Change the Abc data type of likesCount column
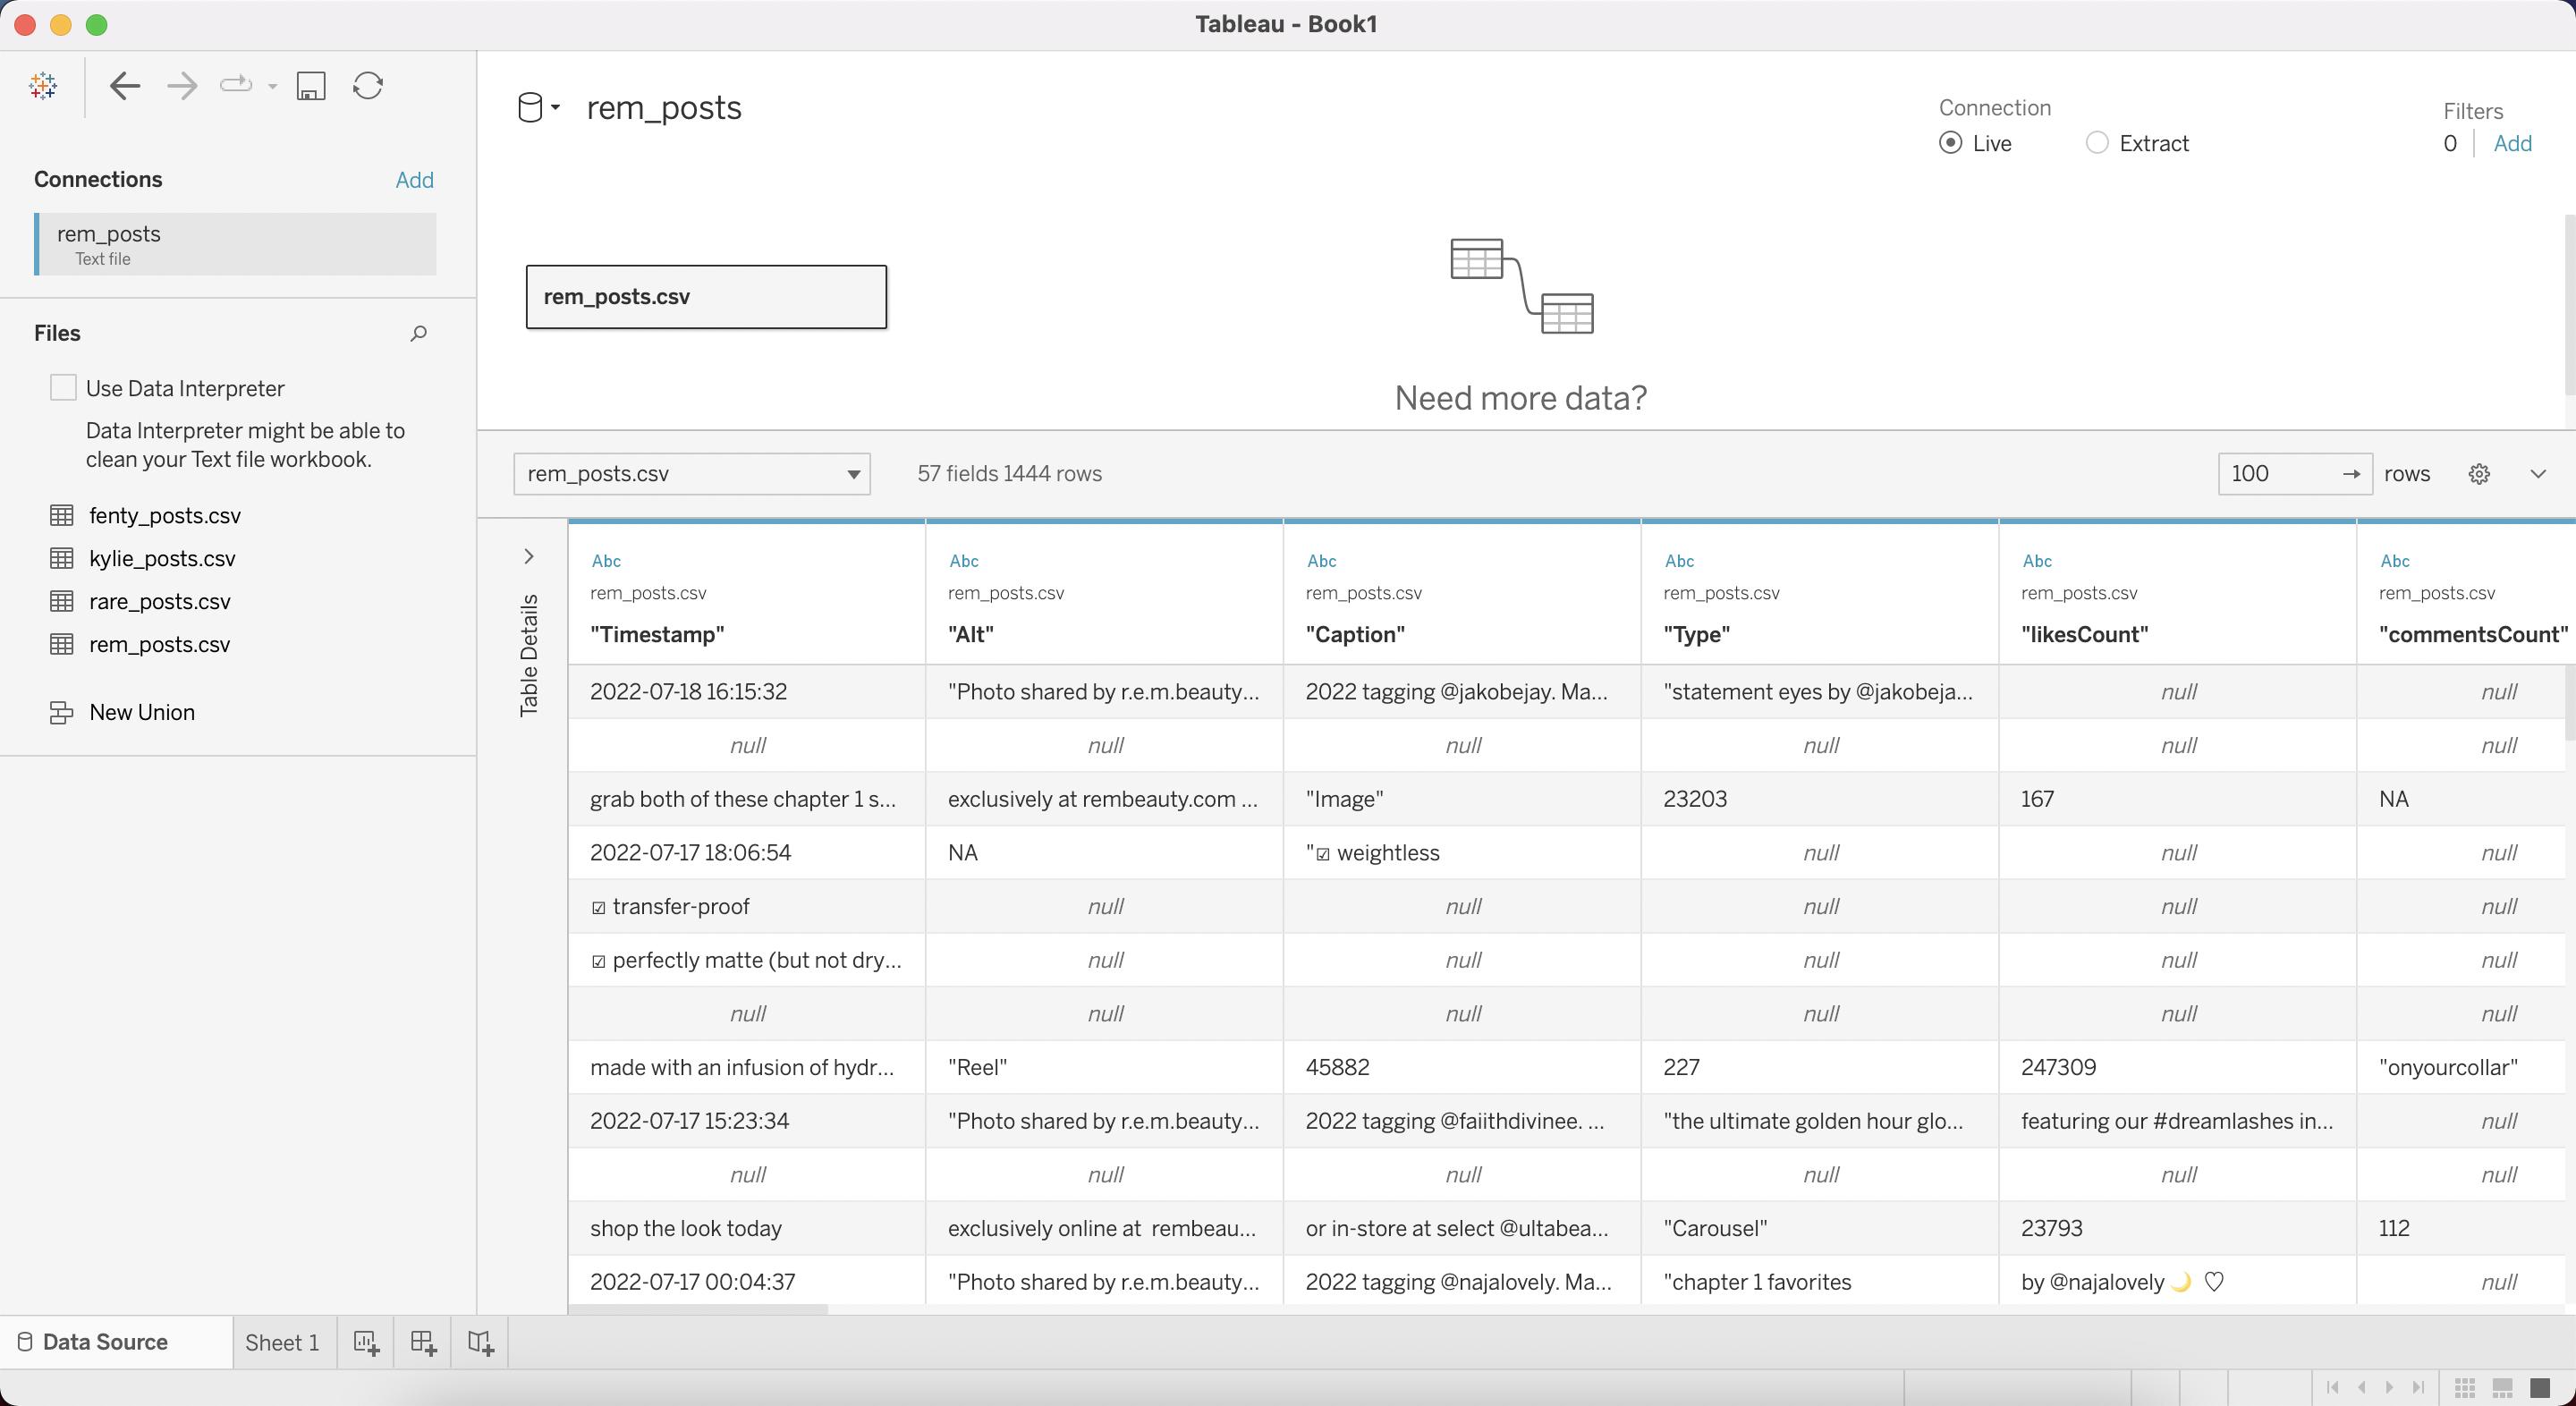The image size is (2576, 1406). point(2037,561)
